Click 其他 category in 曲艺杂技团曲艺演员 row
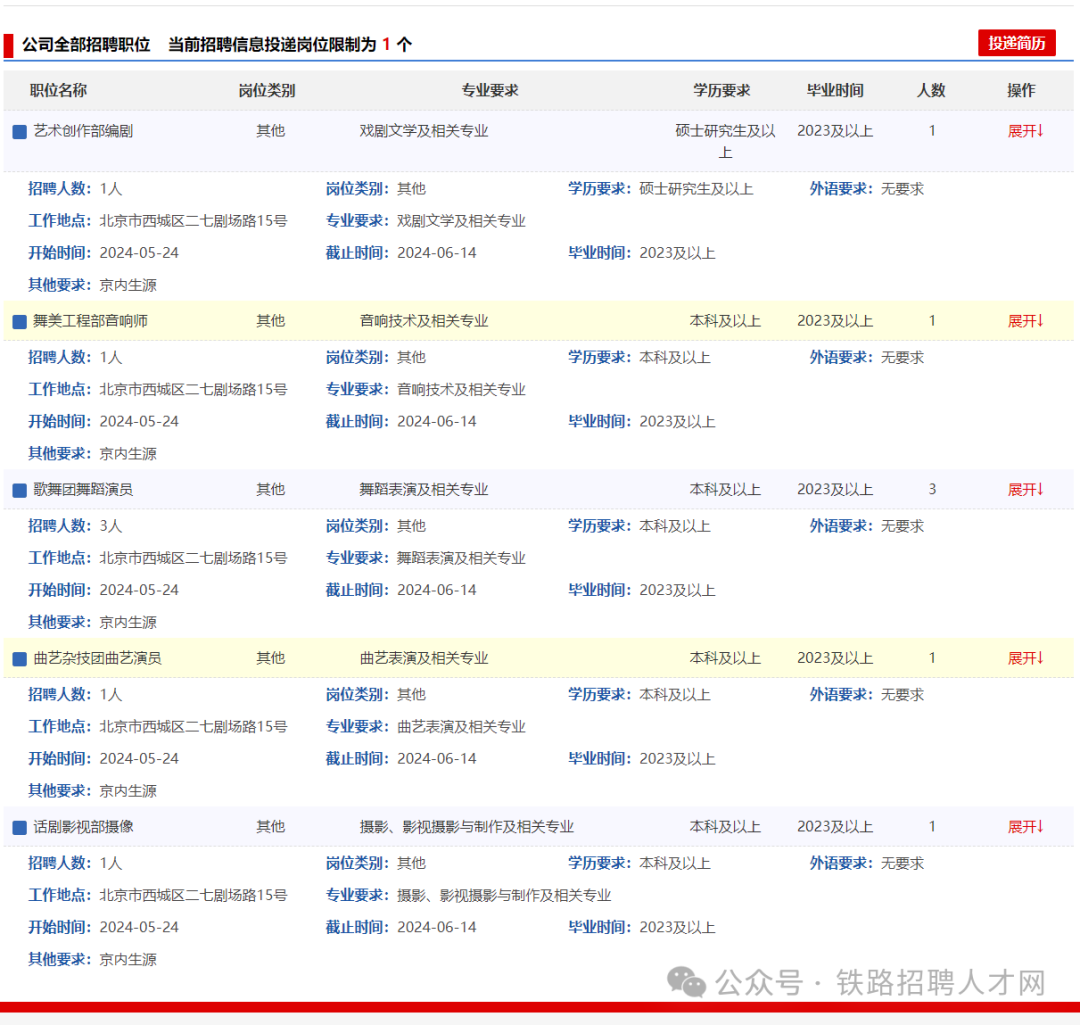This screenshot has height=1025, width=1080. click(x=271, y=659)
